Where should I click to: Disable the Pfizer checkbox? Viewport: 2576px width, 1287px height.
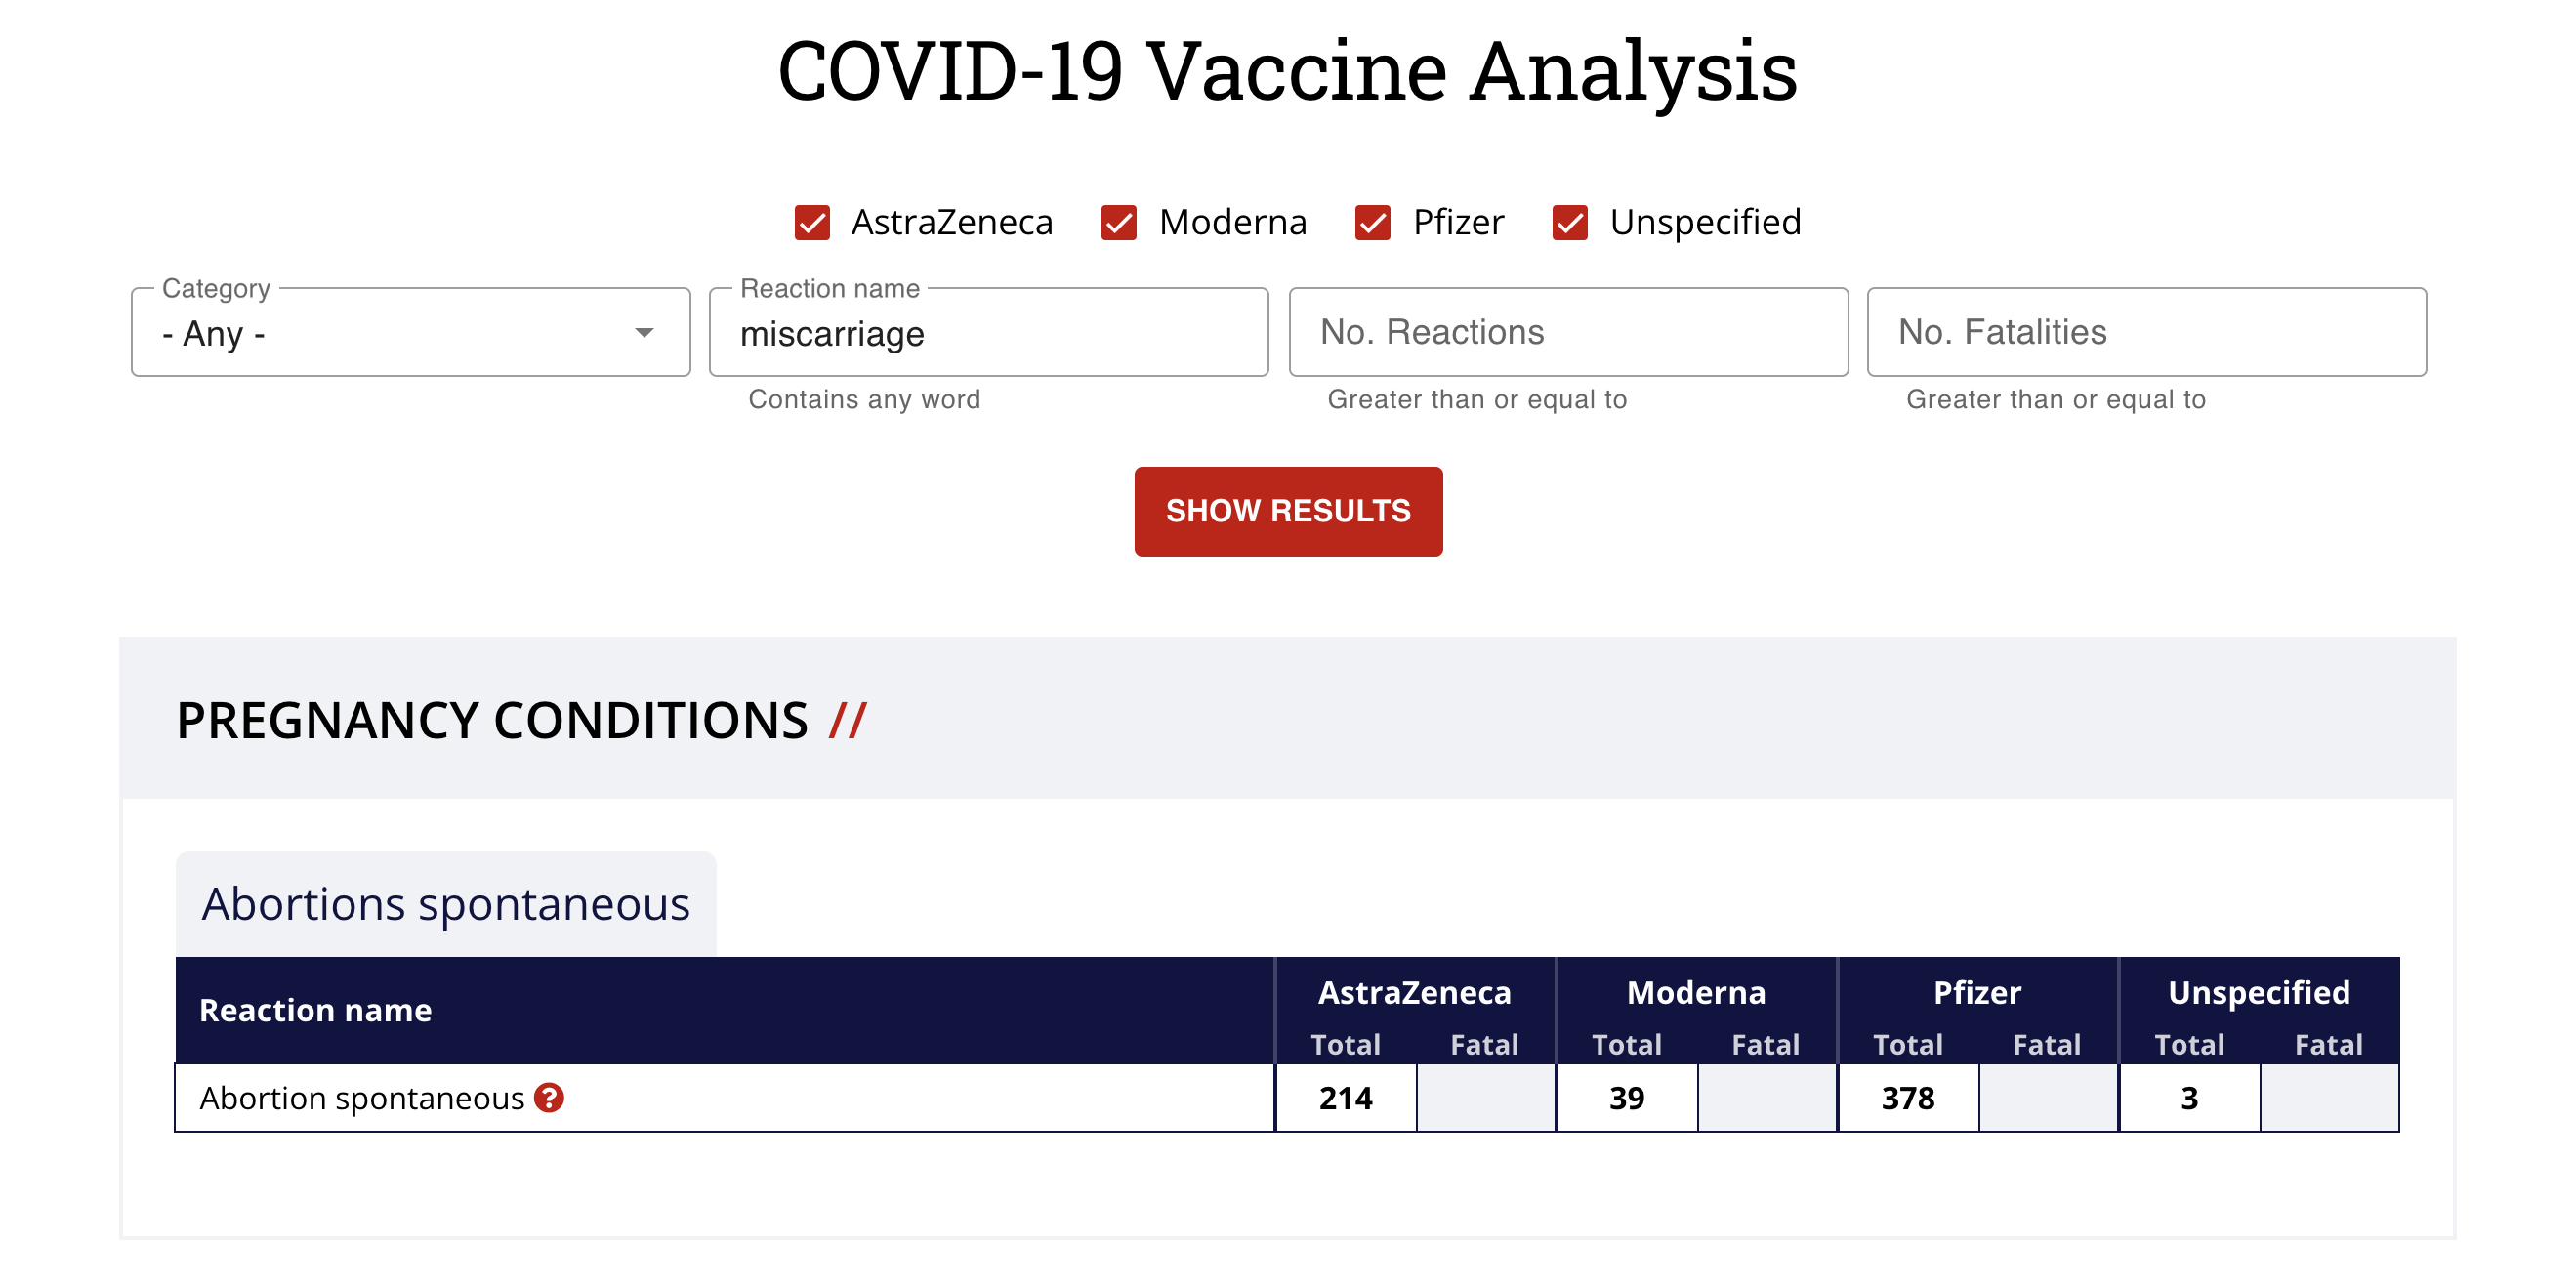tap(1372, 222)
